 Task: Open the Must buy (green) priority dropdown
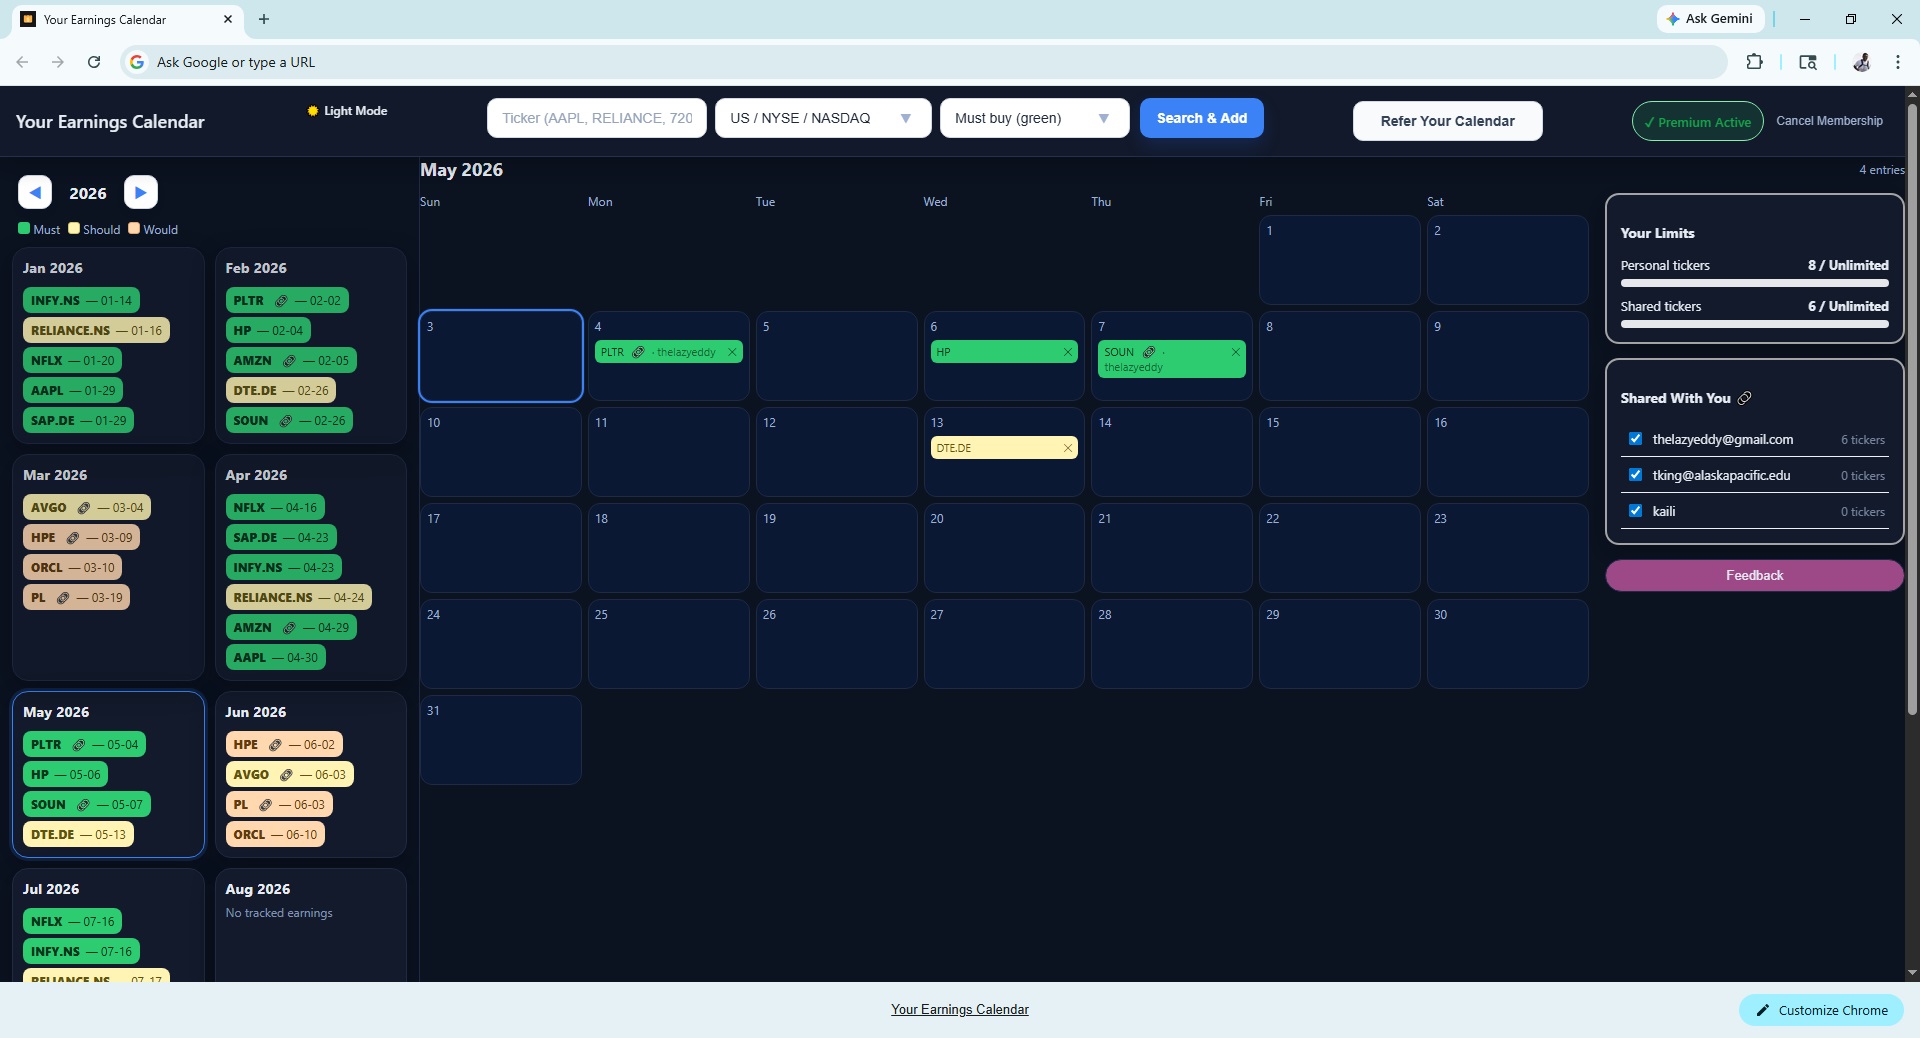1034,118
